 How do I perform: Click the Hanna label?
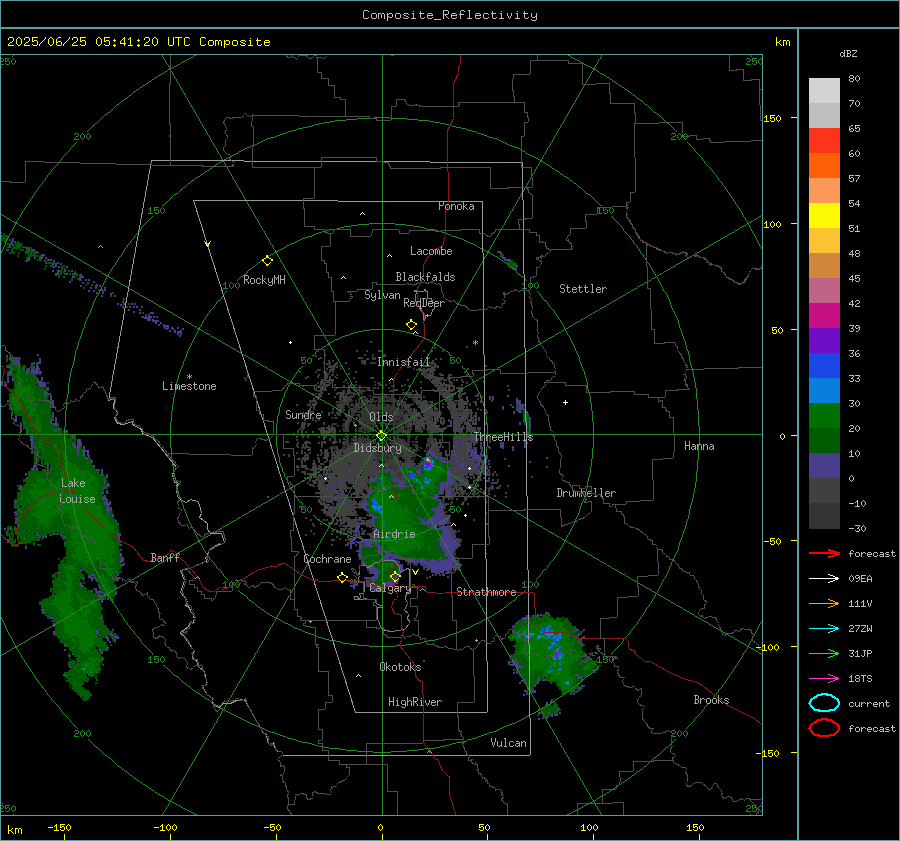click(x=699, y=446)
